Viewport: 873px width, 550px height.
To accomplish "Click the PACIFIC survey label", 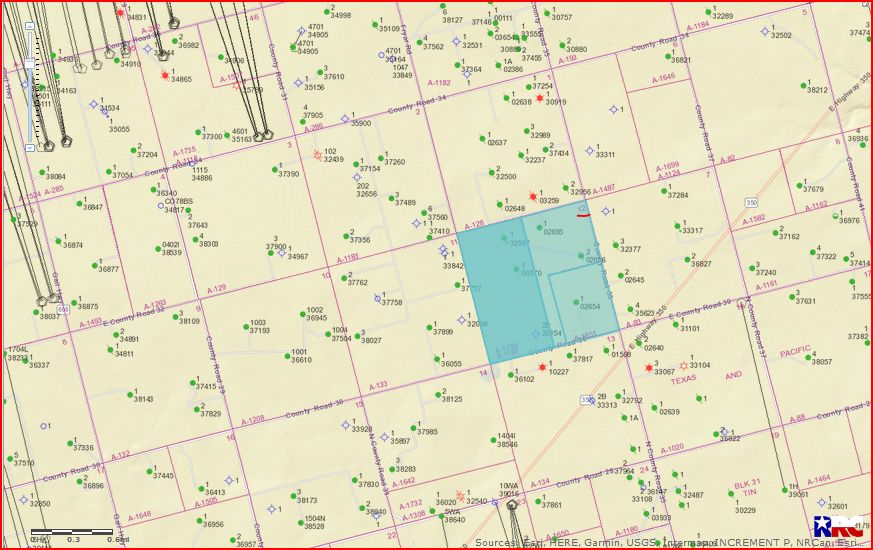I will (x=795, y=352).
